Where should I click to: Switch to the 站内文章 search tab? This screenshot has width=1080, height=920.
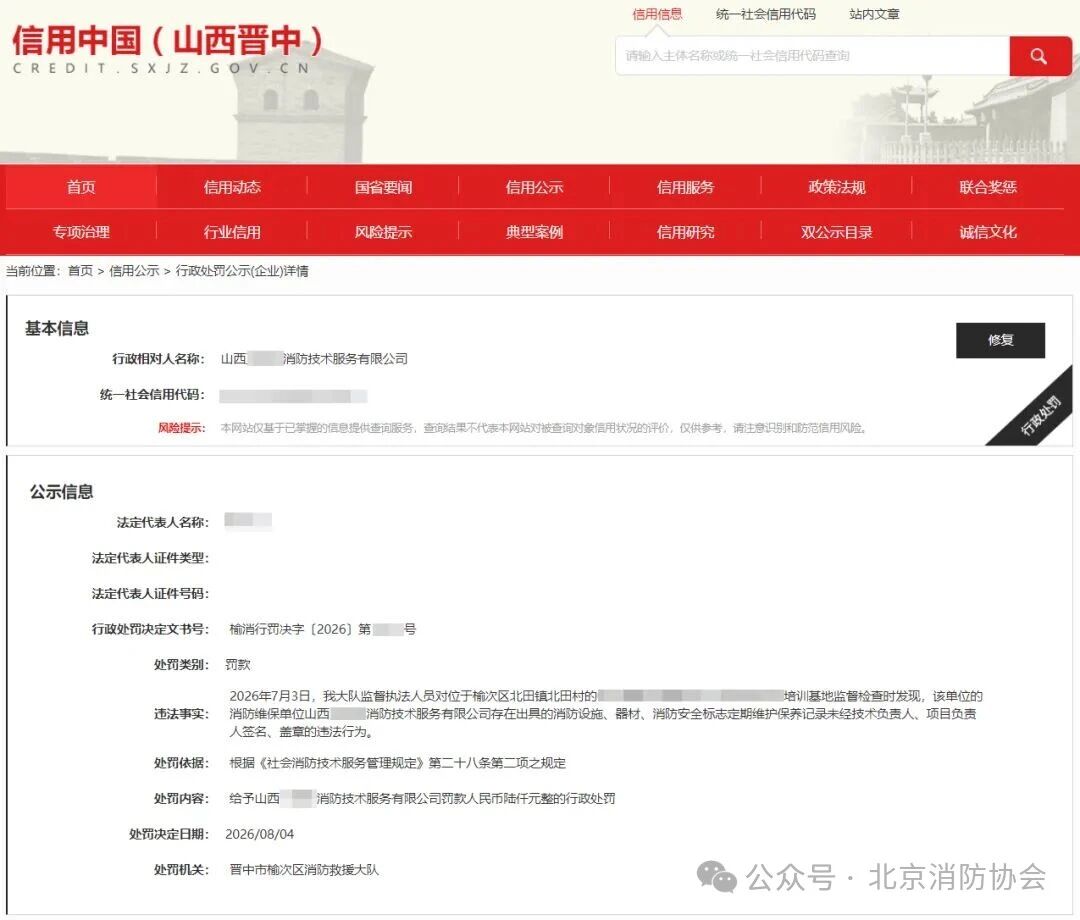(874, 14)
